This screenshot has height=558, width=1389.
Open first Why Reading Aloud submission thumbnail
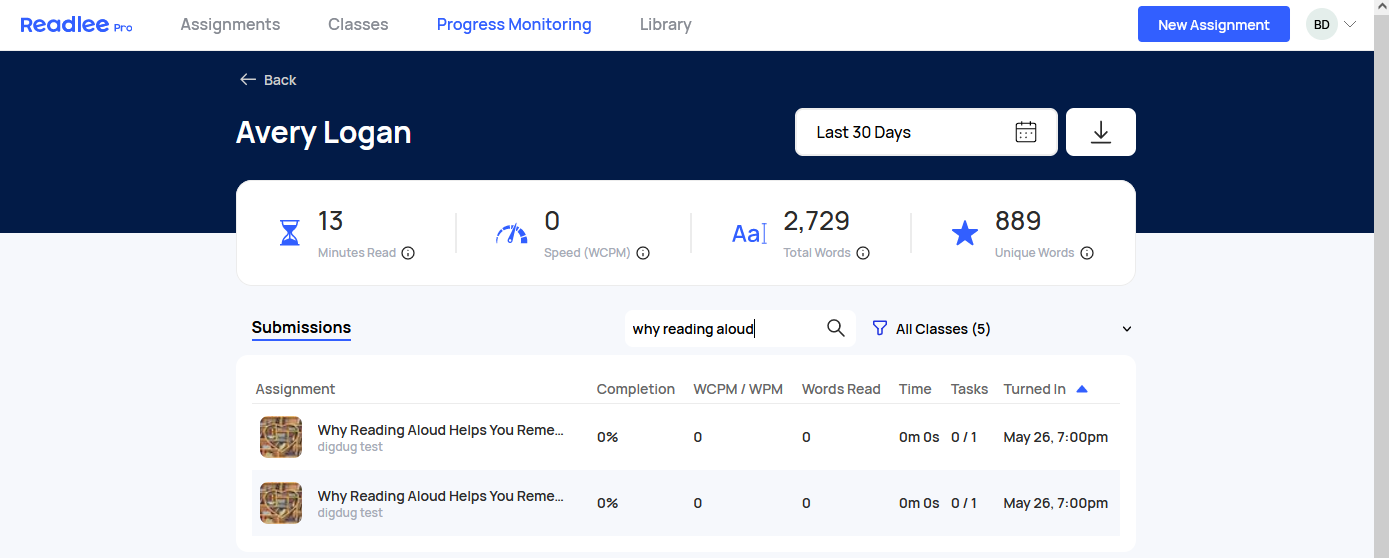click(x=281, y=437)
